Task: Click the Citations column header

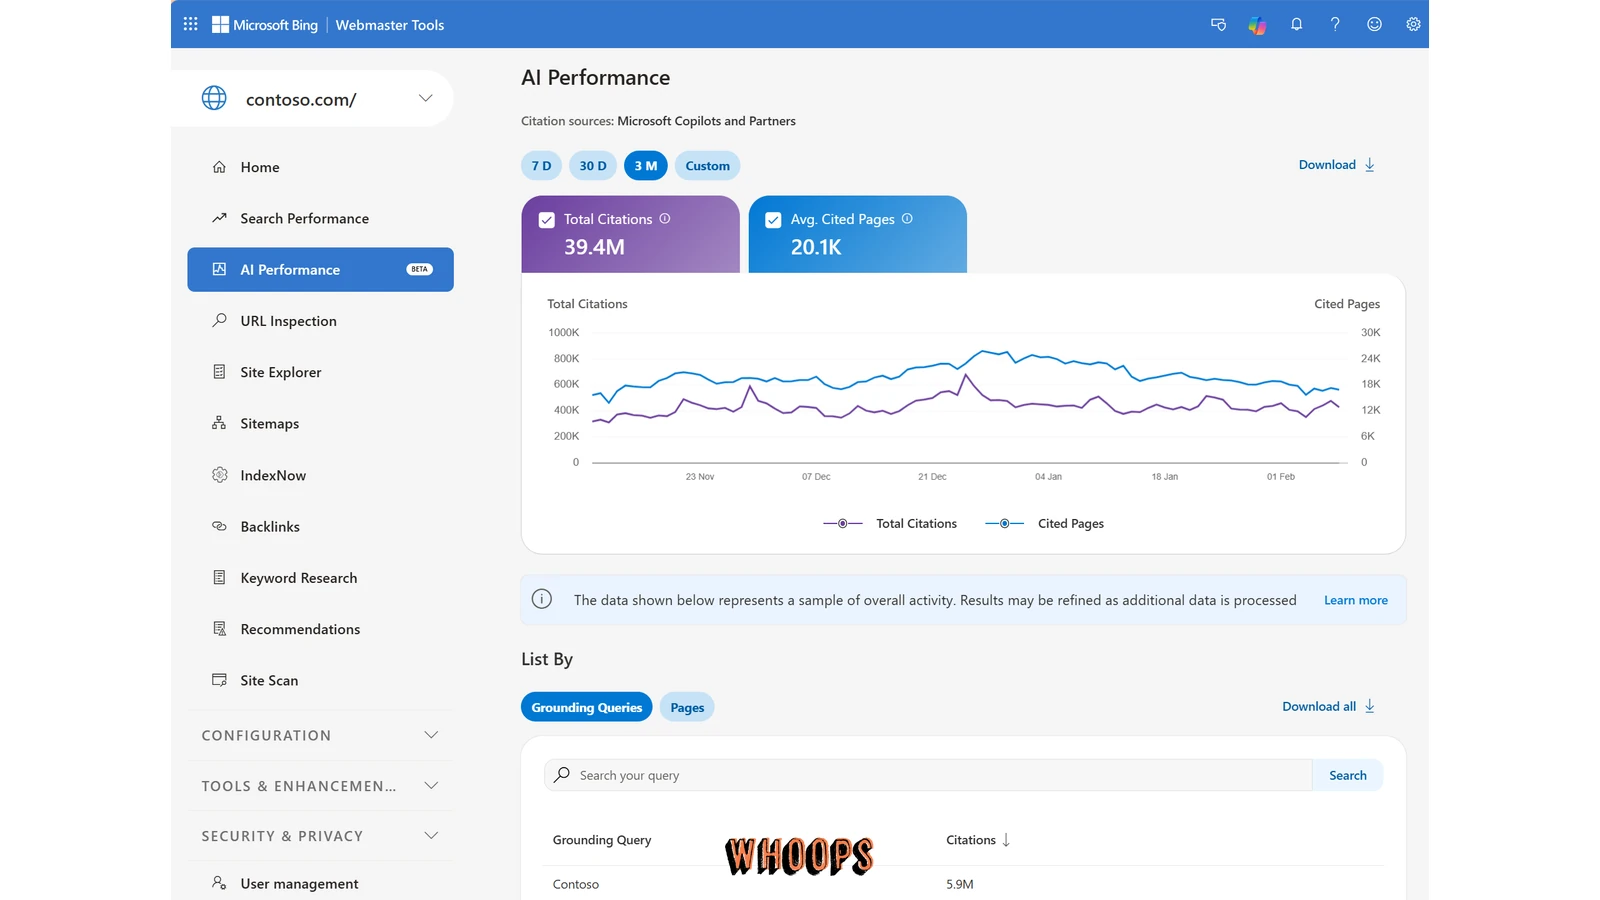Action: tap(971, 840)
